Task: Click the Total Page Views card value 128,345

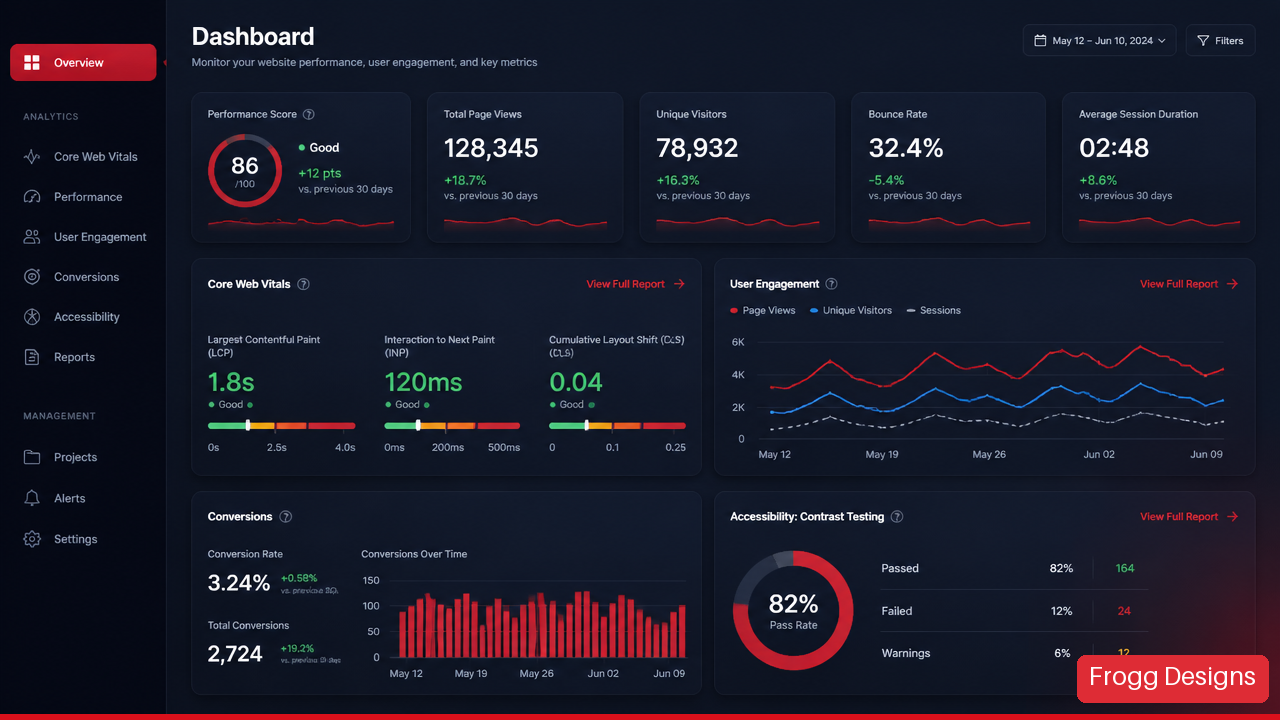Action: click(491, 149)
